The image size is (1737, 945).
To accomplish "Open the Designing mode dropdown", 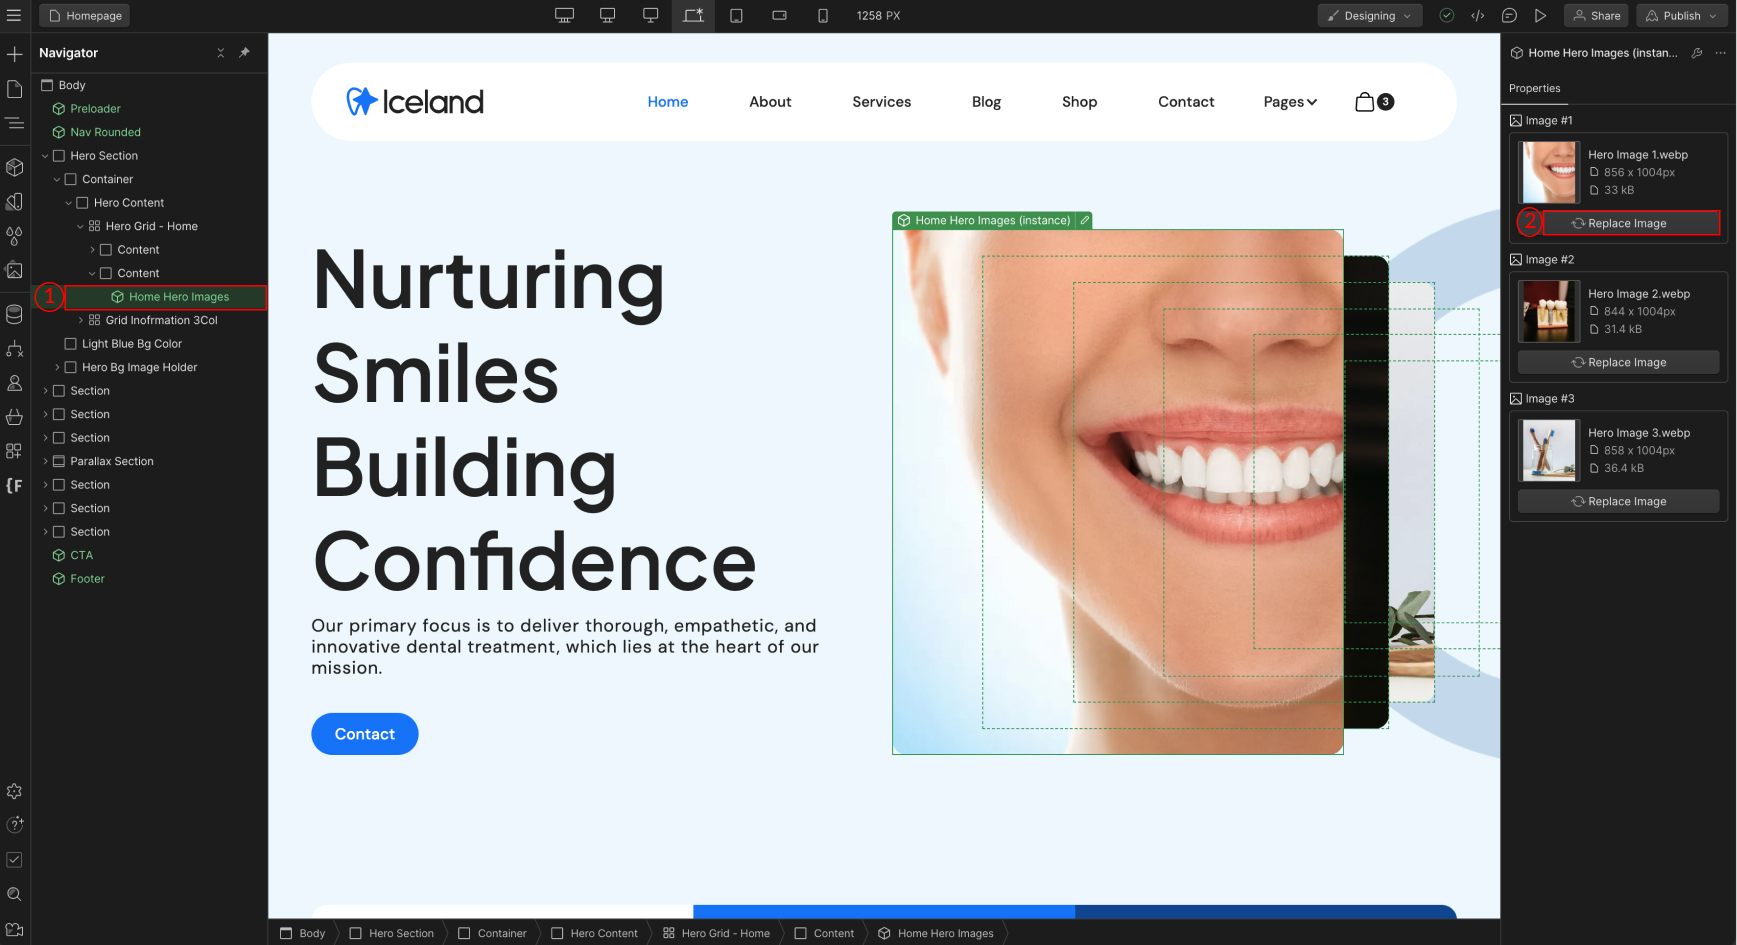I will [1369, 16].
